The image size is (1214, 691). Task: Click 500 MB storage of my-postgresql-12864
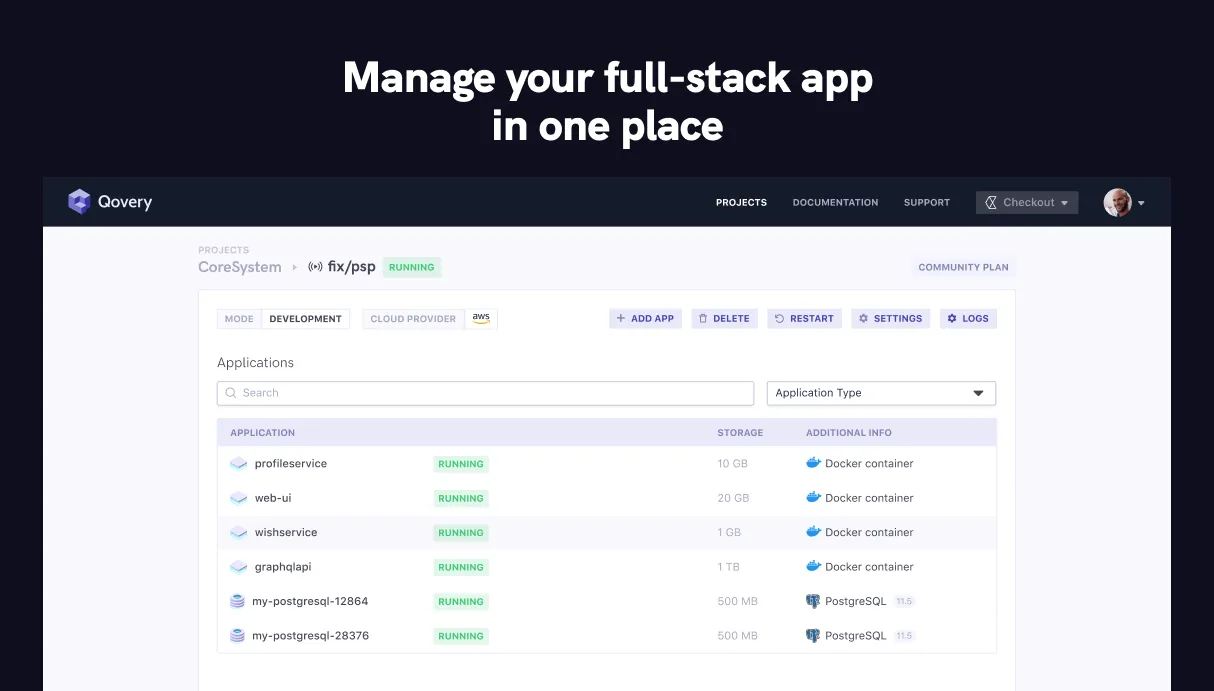[737, 602]
